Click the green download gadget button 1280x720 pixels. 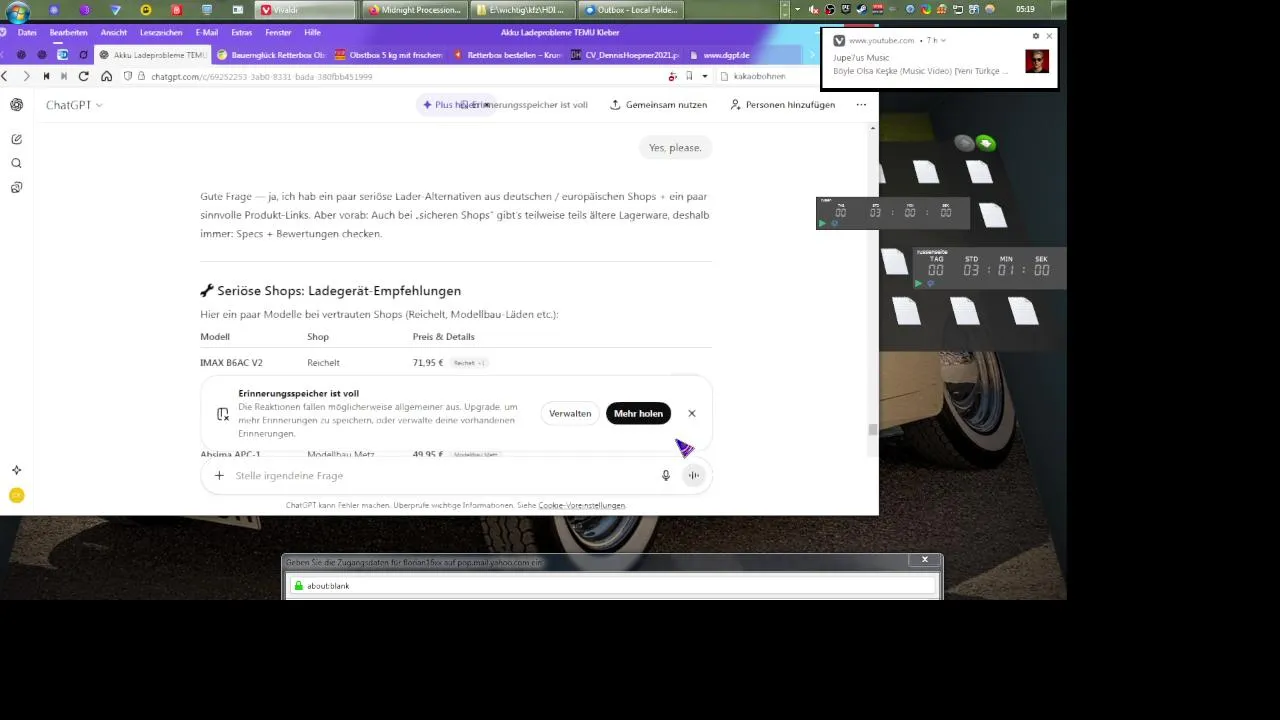point(986,143)
